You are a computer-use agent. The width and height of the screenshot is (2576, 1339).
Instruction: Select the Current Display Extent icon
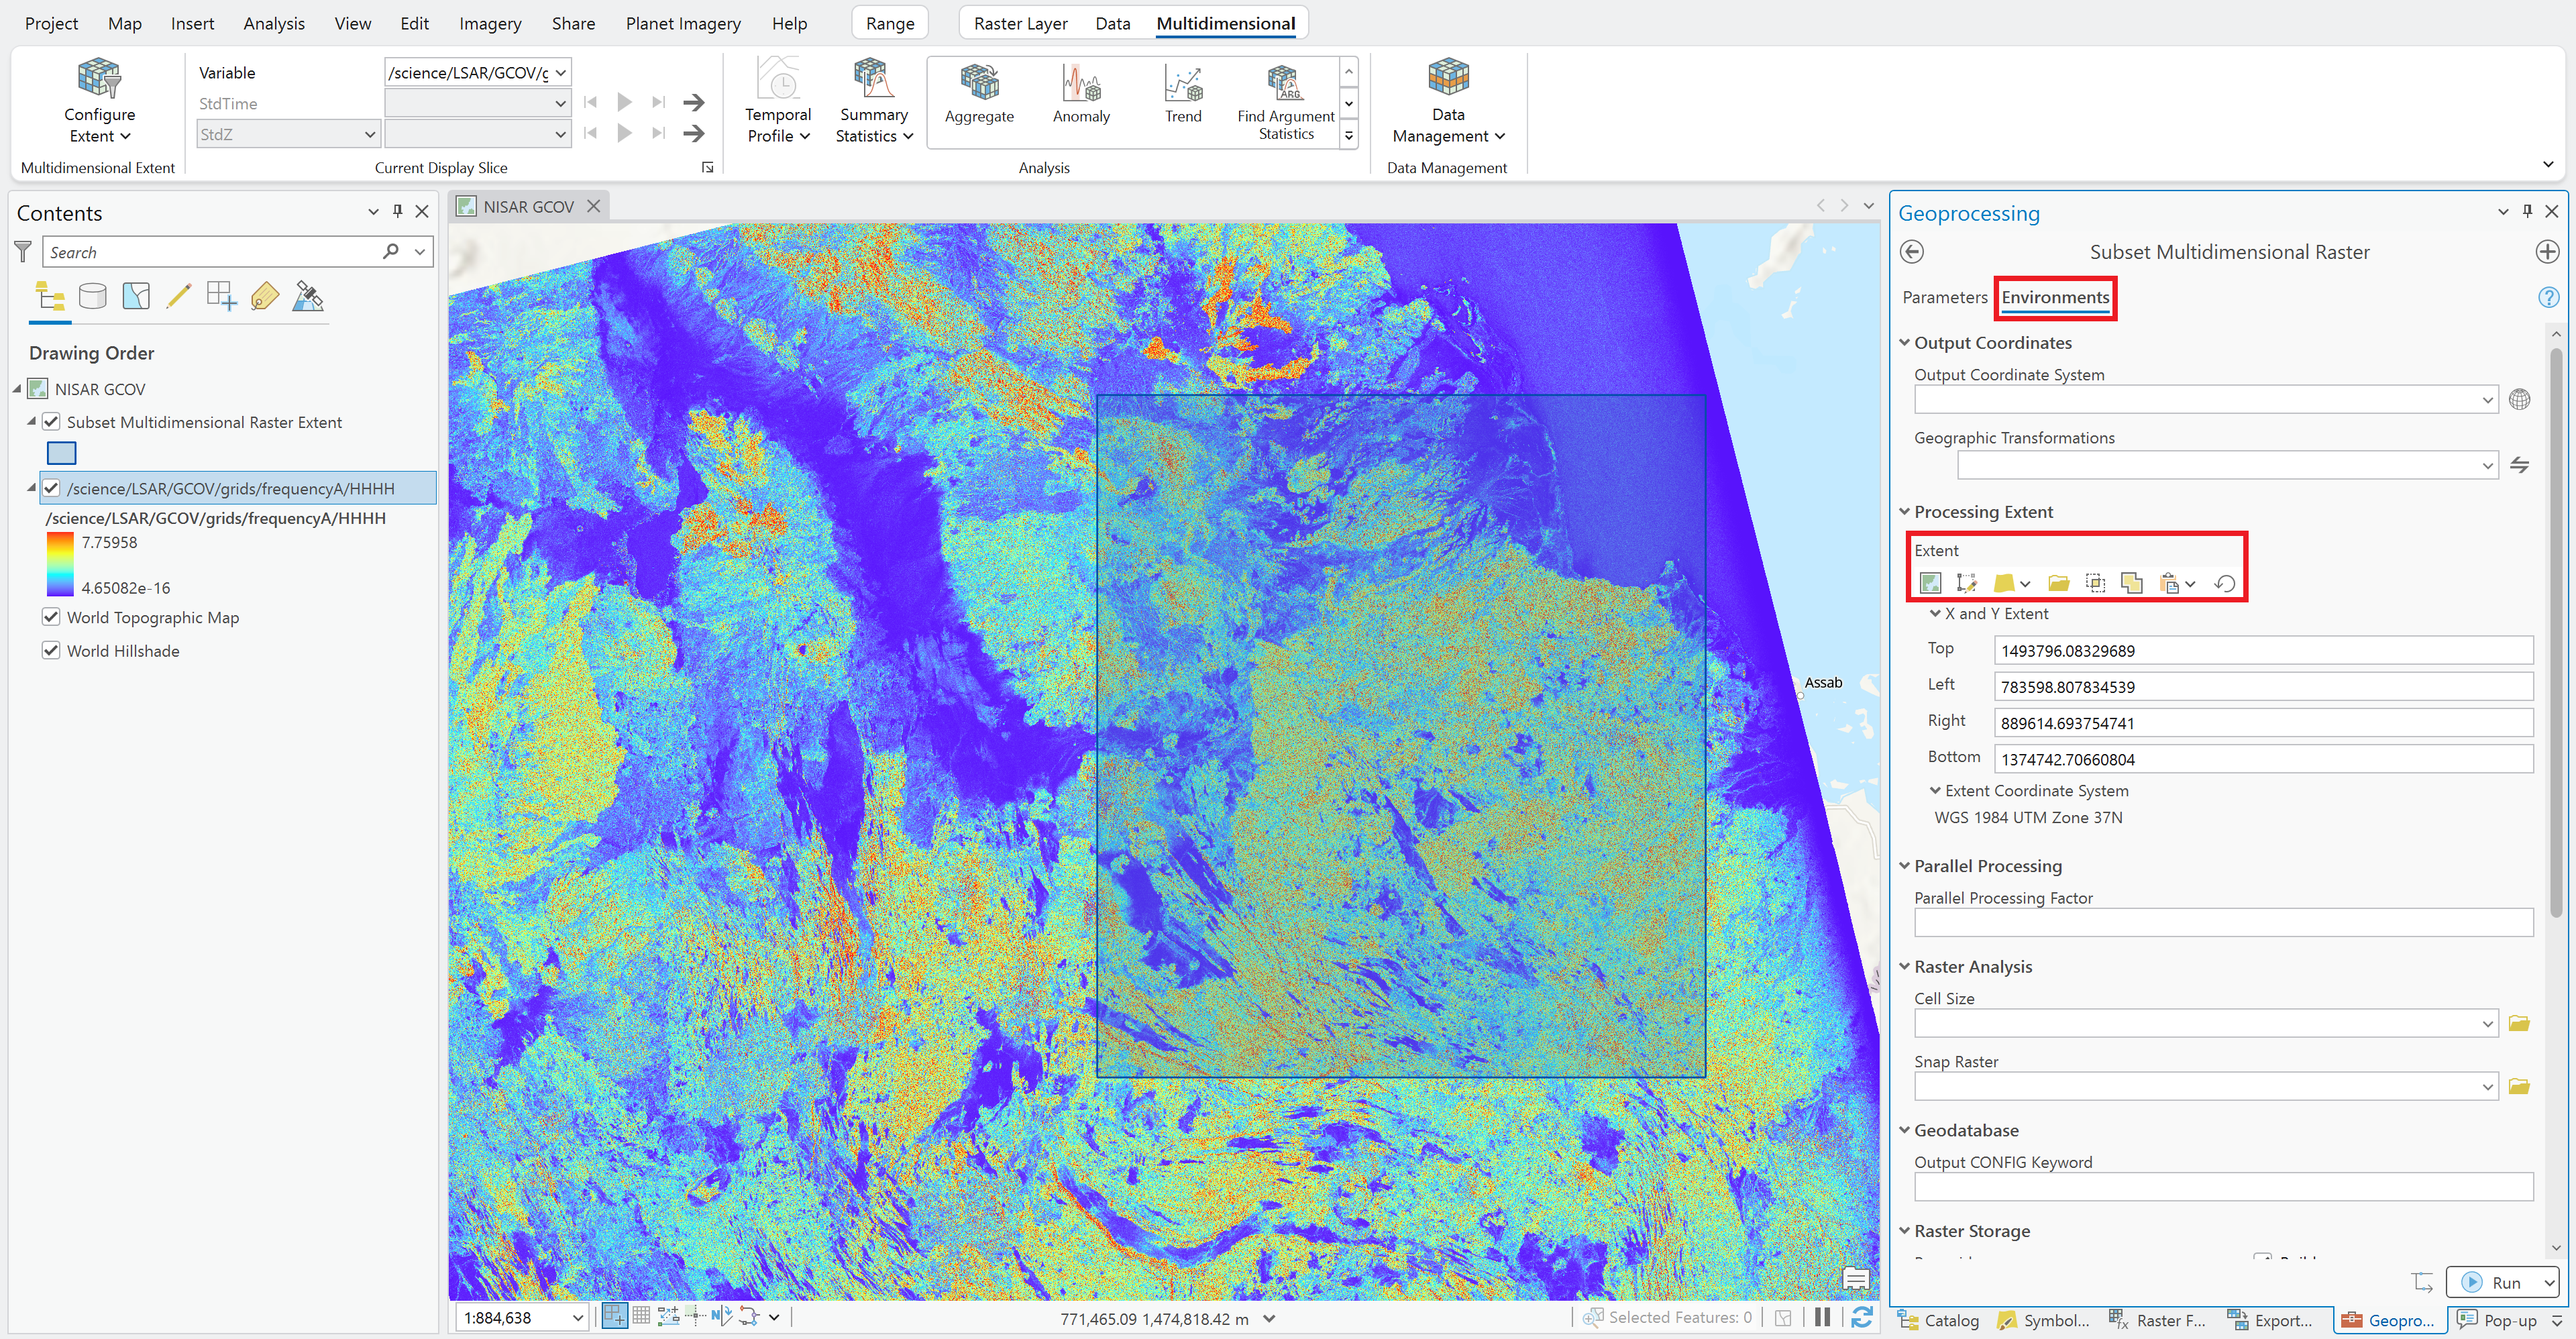click(1931, 583)
